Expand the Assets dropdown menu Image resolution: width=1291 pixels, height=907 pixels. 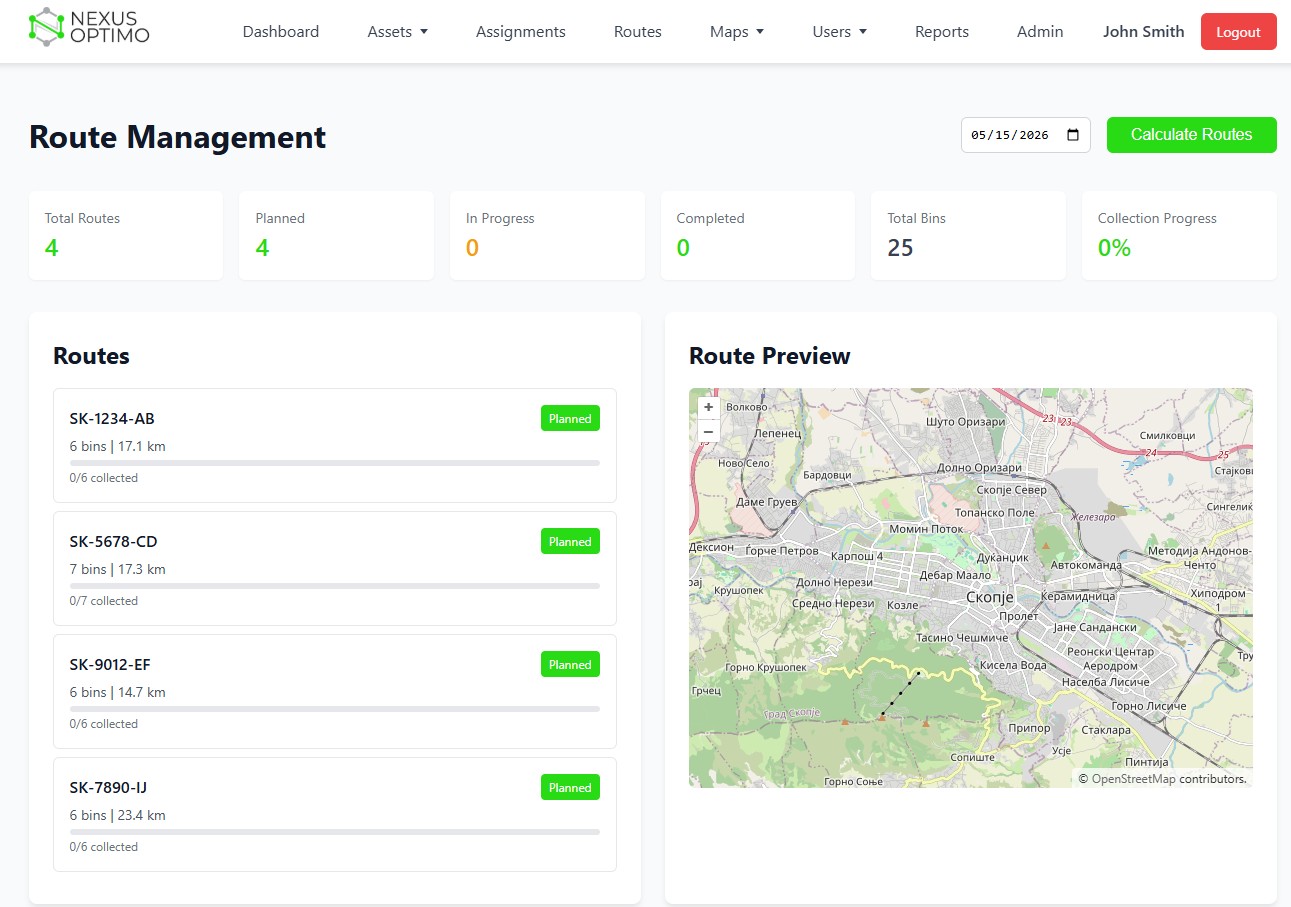point(398,32)
